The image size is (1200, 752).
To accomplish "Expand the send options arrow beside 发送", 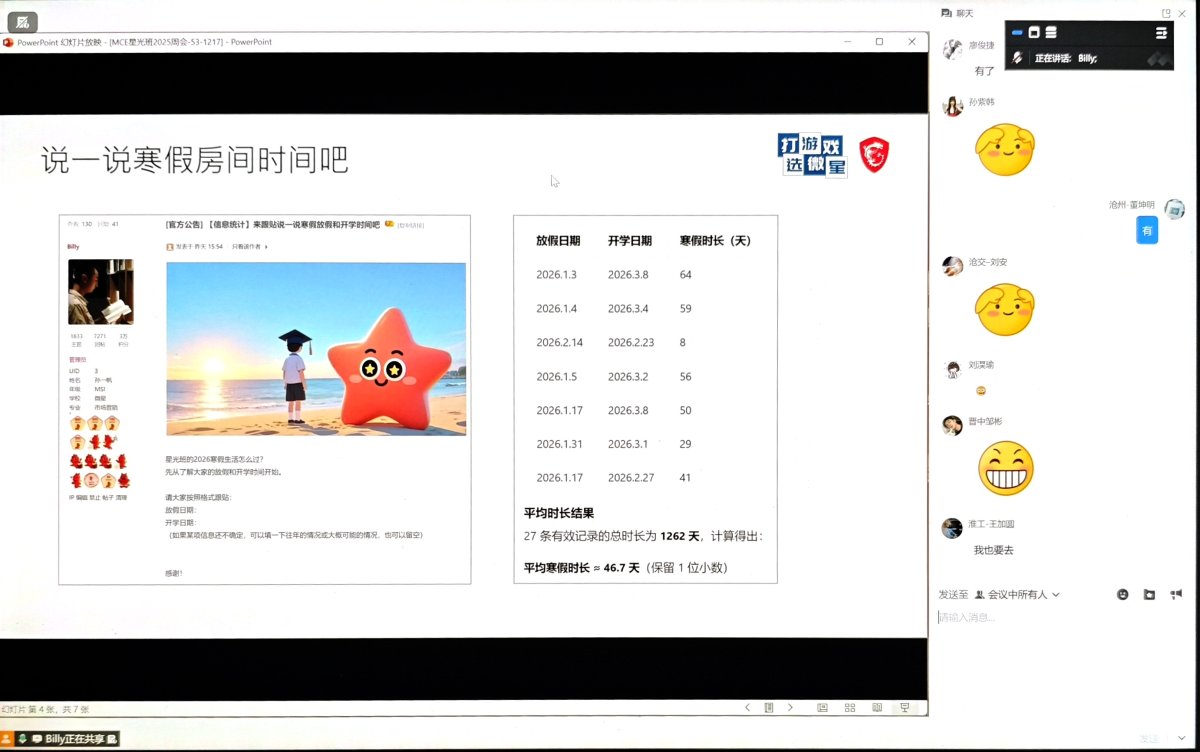I will tap(1180, 739).
